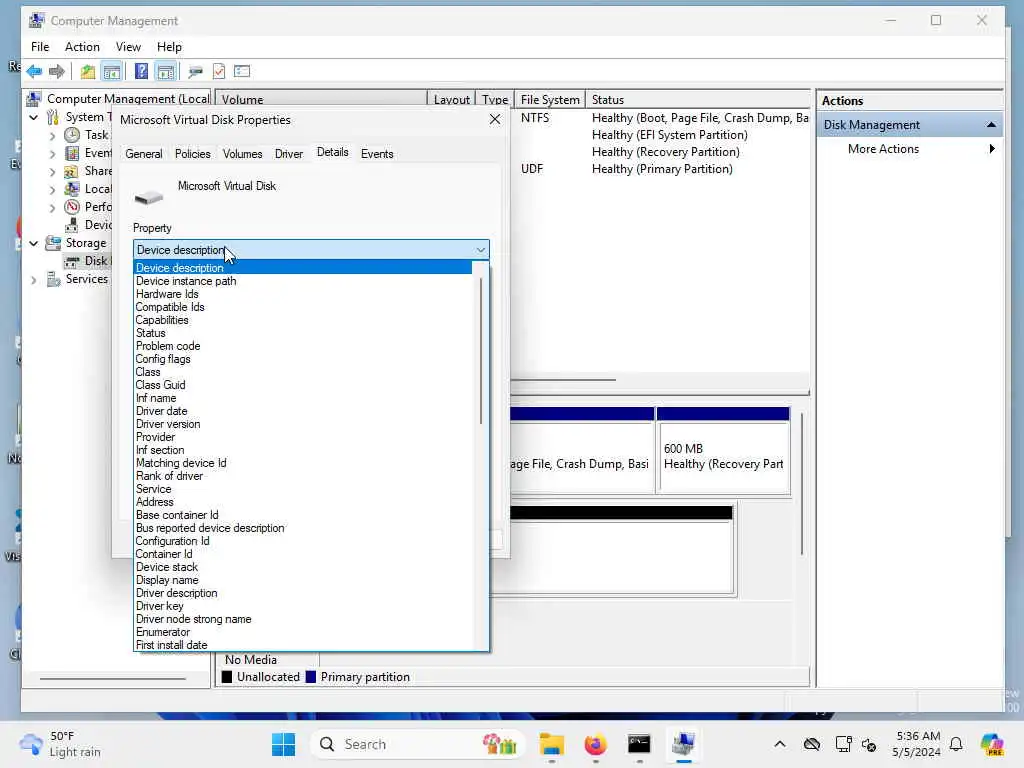Switch to the General tab
Image resolution: width=1024 pixels, height=768 pixels.
pos(144,154)
